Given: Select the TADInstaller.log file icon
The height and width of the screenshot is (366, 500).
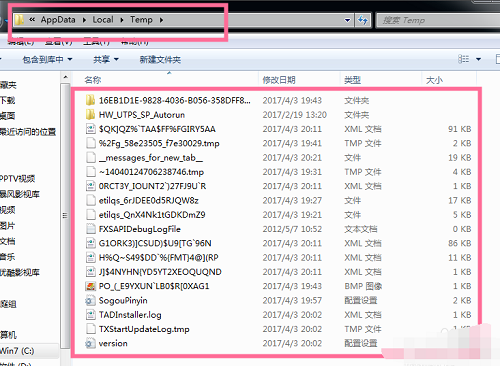Looking at the screenshot, I should tap(90, 315).
